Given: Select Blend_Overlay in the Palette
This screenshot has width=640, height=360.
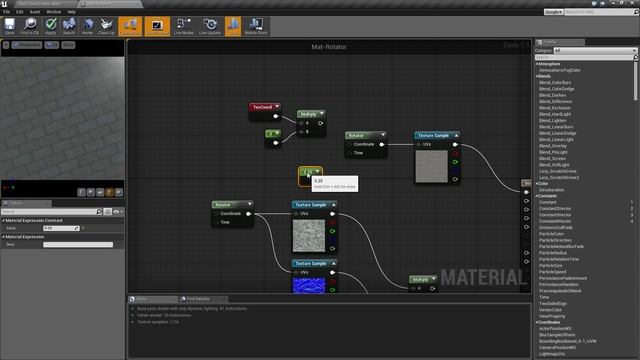Looking at the screenshot, I should tap(553, 146).
